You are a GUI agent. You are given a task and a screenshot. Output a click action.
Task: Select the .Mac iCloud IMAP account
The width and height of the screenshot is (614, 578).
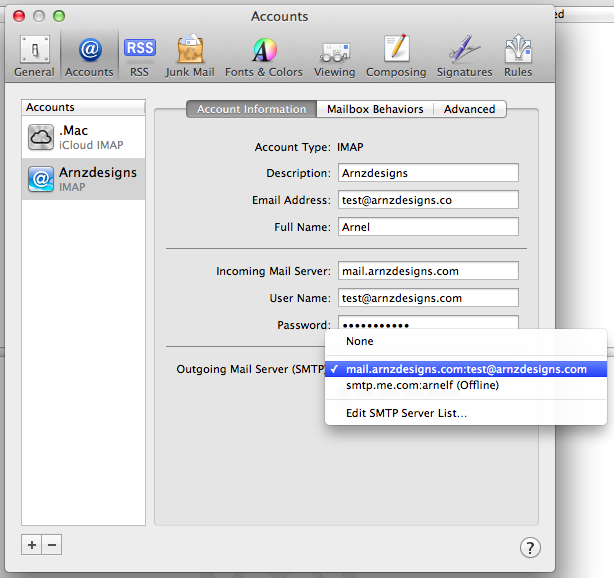84,137
